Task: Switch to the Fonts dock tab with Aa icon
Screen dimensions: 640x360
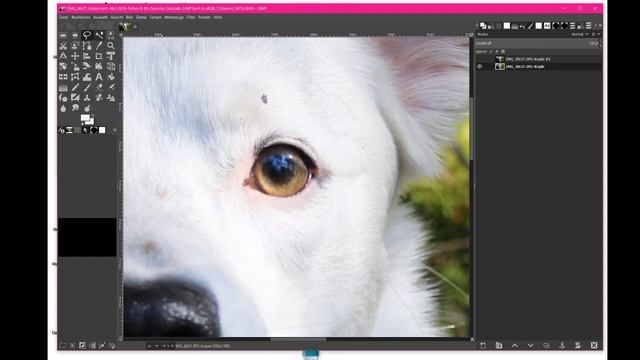Action: [547, 26]
